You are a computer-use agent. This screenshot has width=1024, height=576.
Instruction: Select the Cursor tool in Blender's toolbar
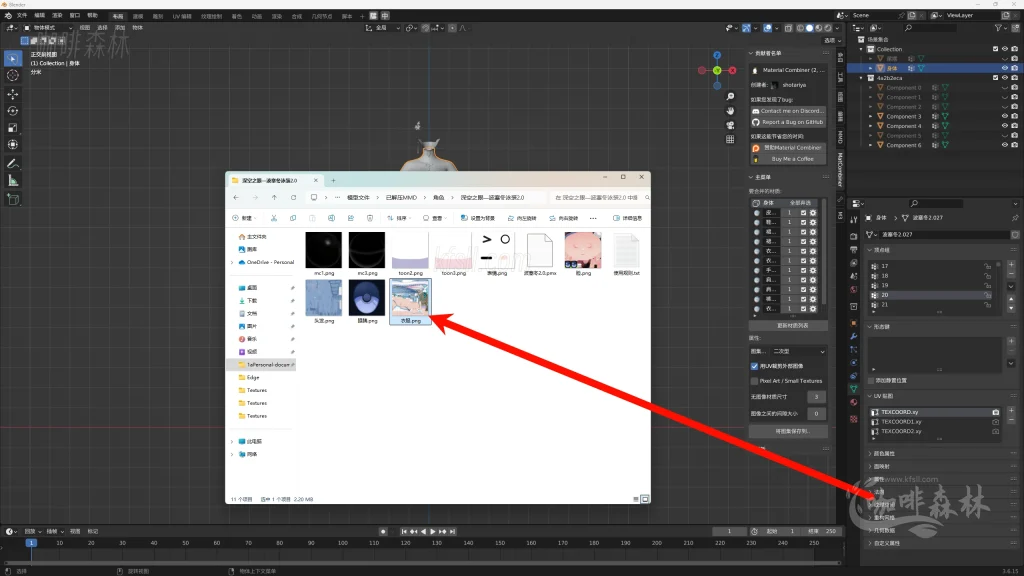(12, 76)
